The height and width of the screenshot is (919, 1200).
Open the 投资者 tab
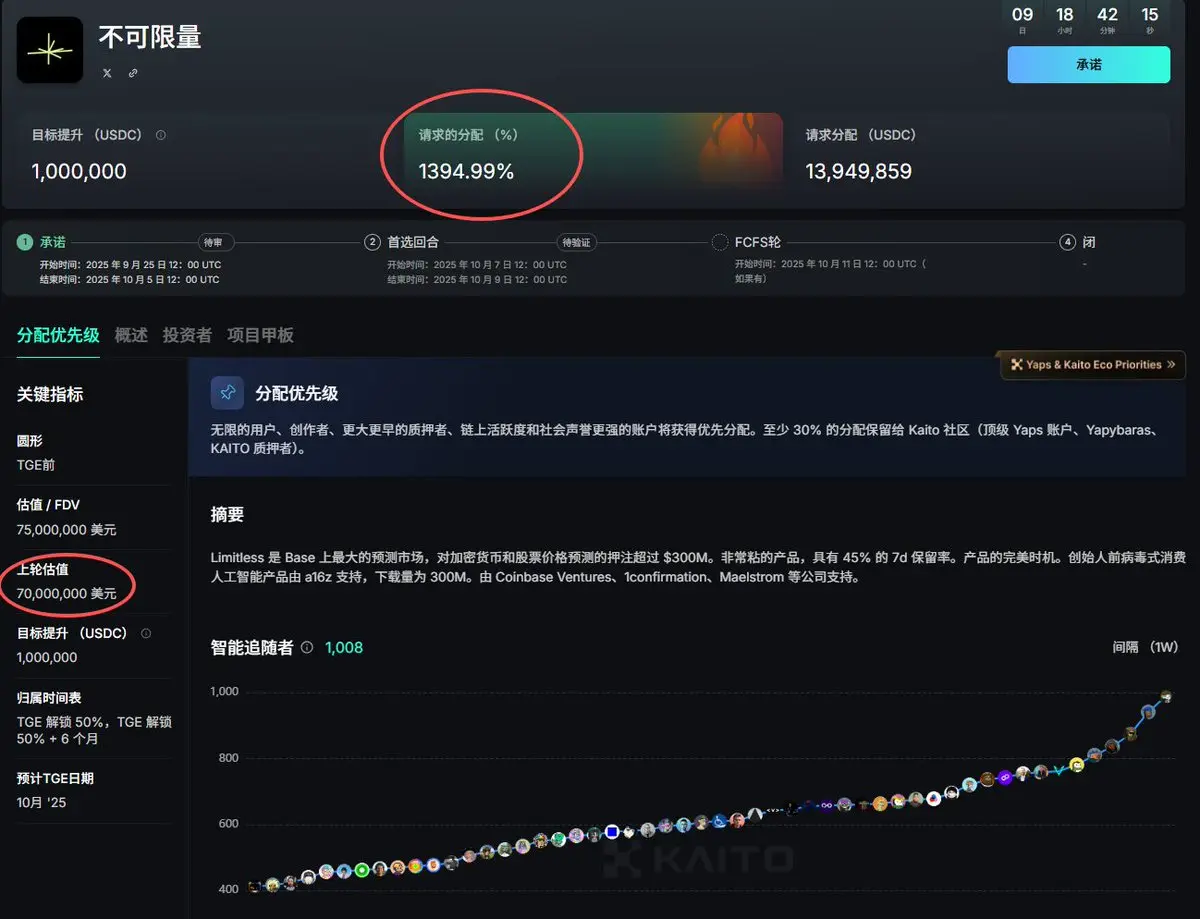[187, 335]
